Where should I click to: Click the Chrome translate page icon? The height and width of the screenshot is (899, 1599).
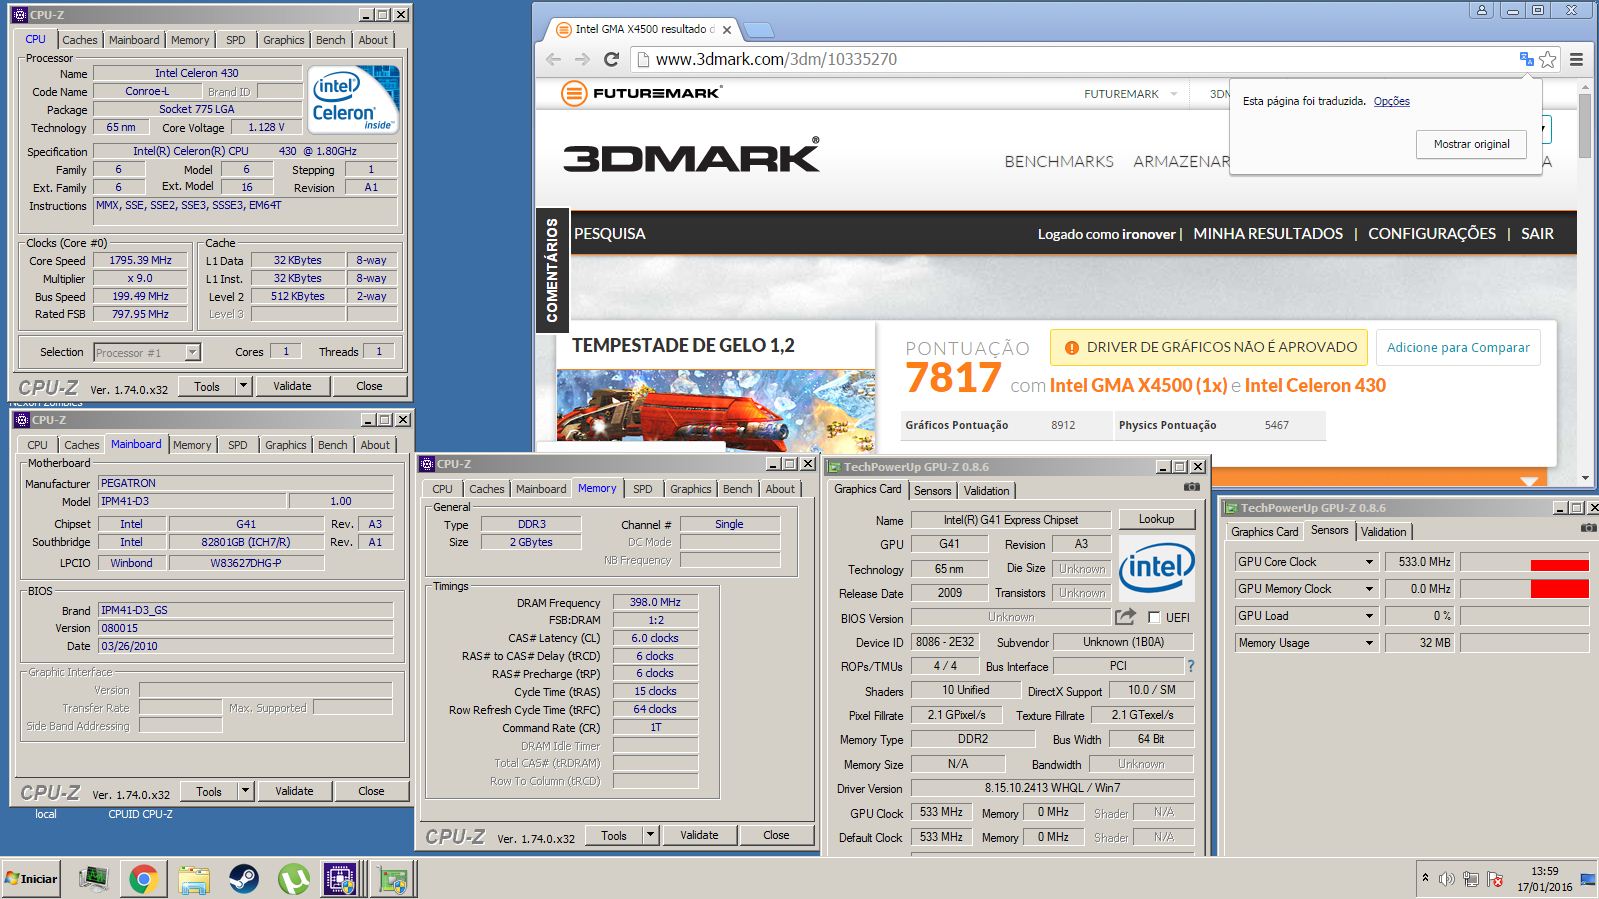tap(1526, 59)
